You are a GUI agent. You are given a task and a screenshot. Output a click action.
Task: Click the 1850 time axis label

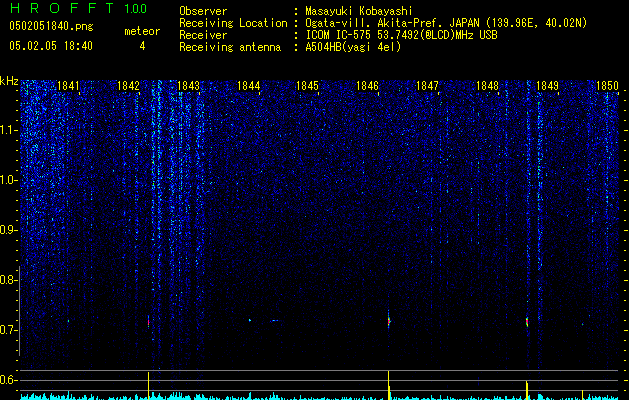607,86
